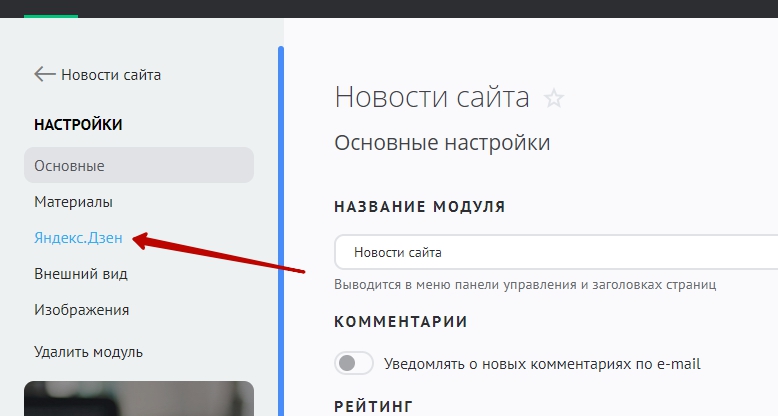The height and width of the screenshot is (416, 778).
Task: Click the Новости сайта back link text
Action: coord(110,75)
